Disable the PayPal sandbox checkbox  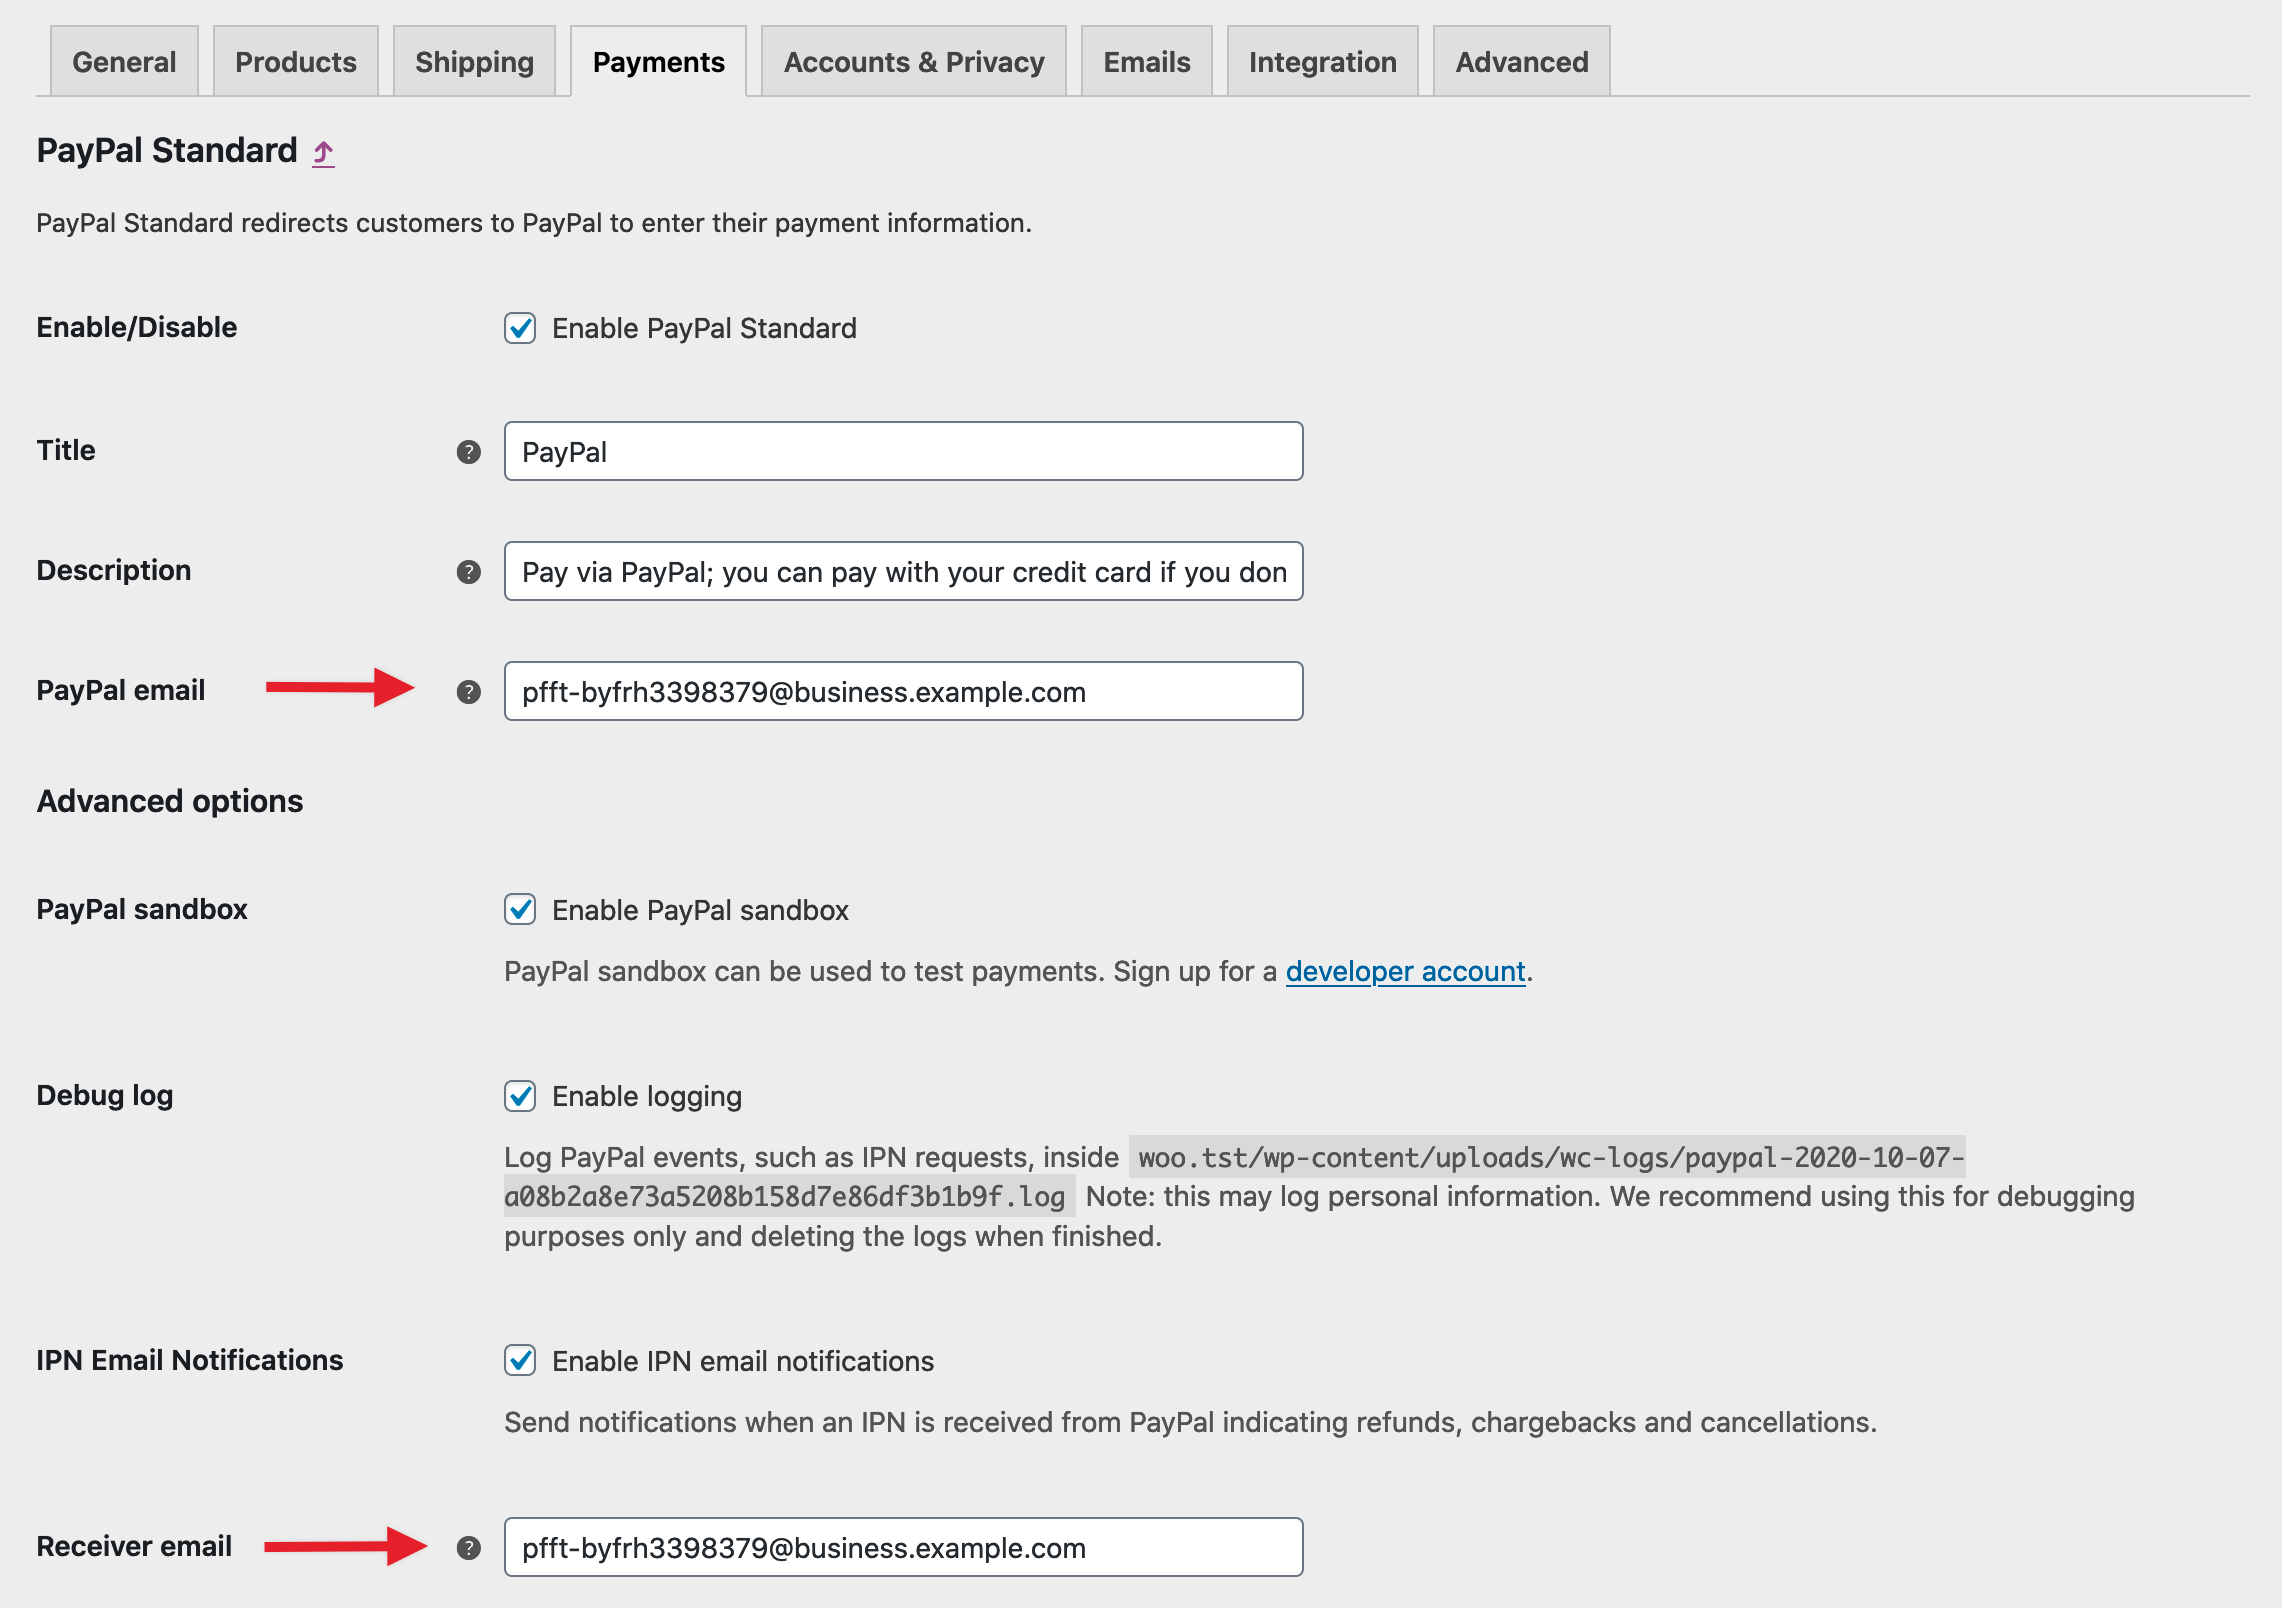519,910
